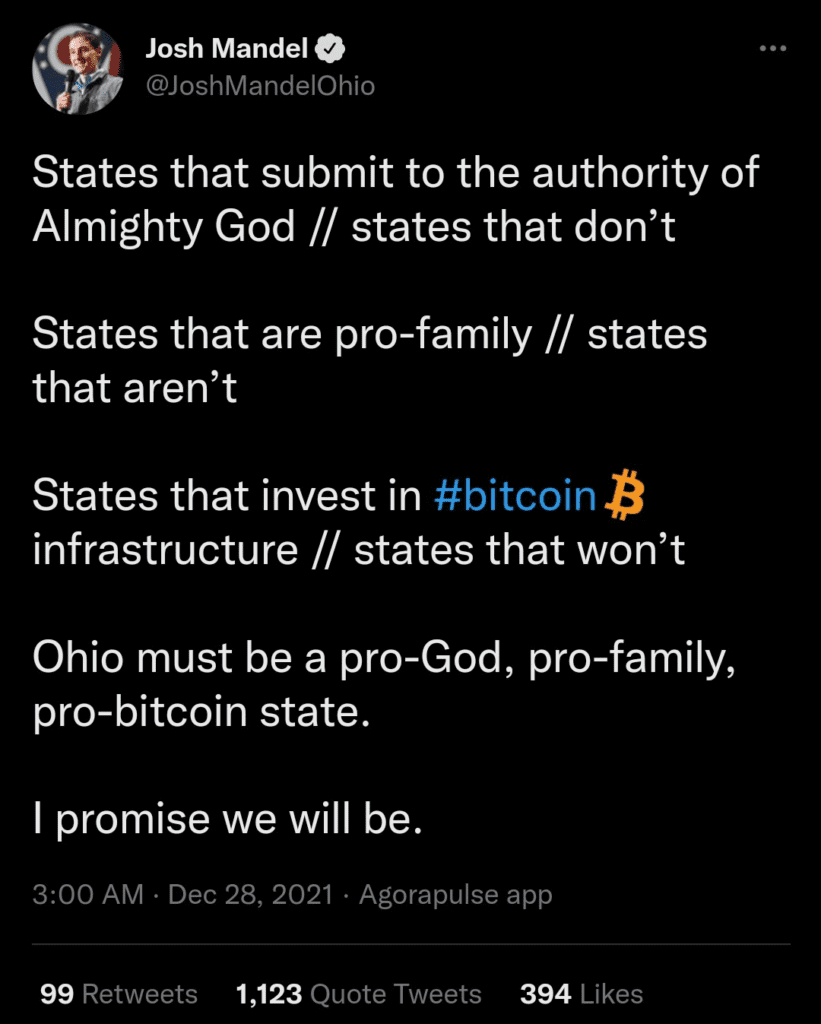Open the Agorapulse app source link
Screen dimensions: 821x1024
pos(455,894)
